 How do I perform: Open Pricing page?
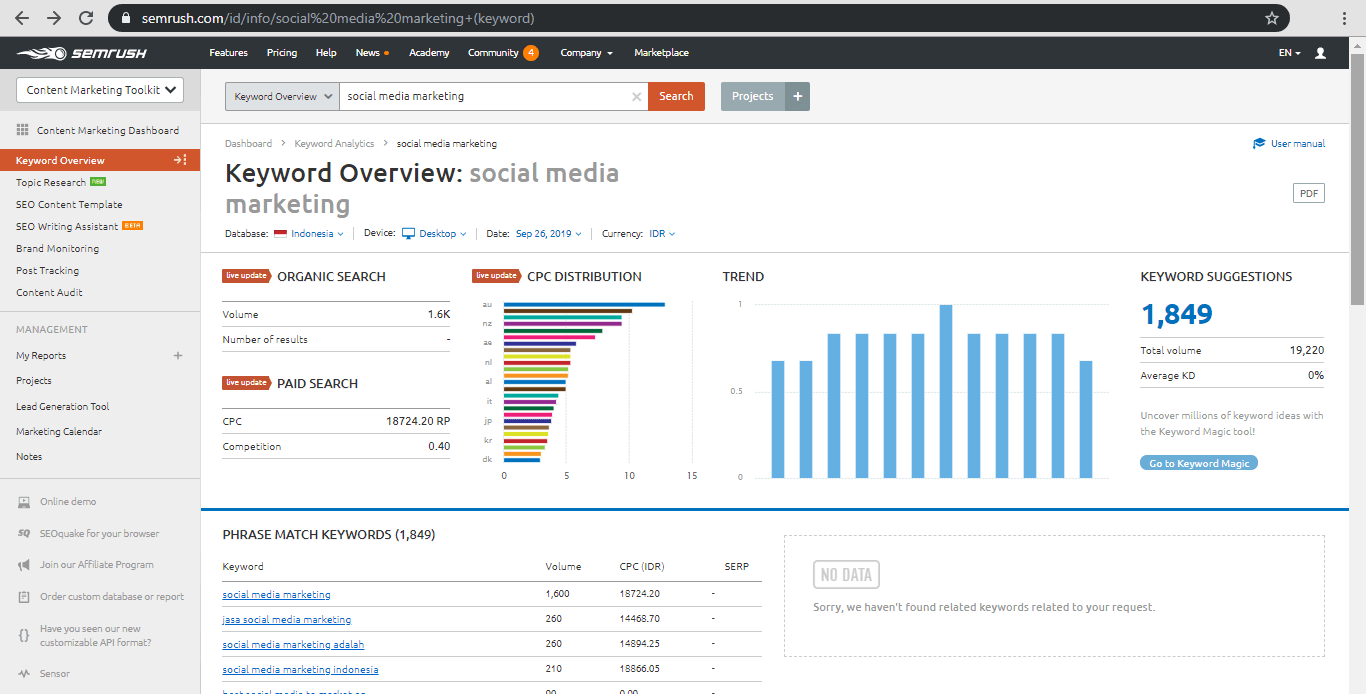pyautogui.click(x=282, y=53)
